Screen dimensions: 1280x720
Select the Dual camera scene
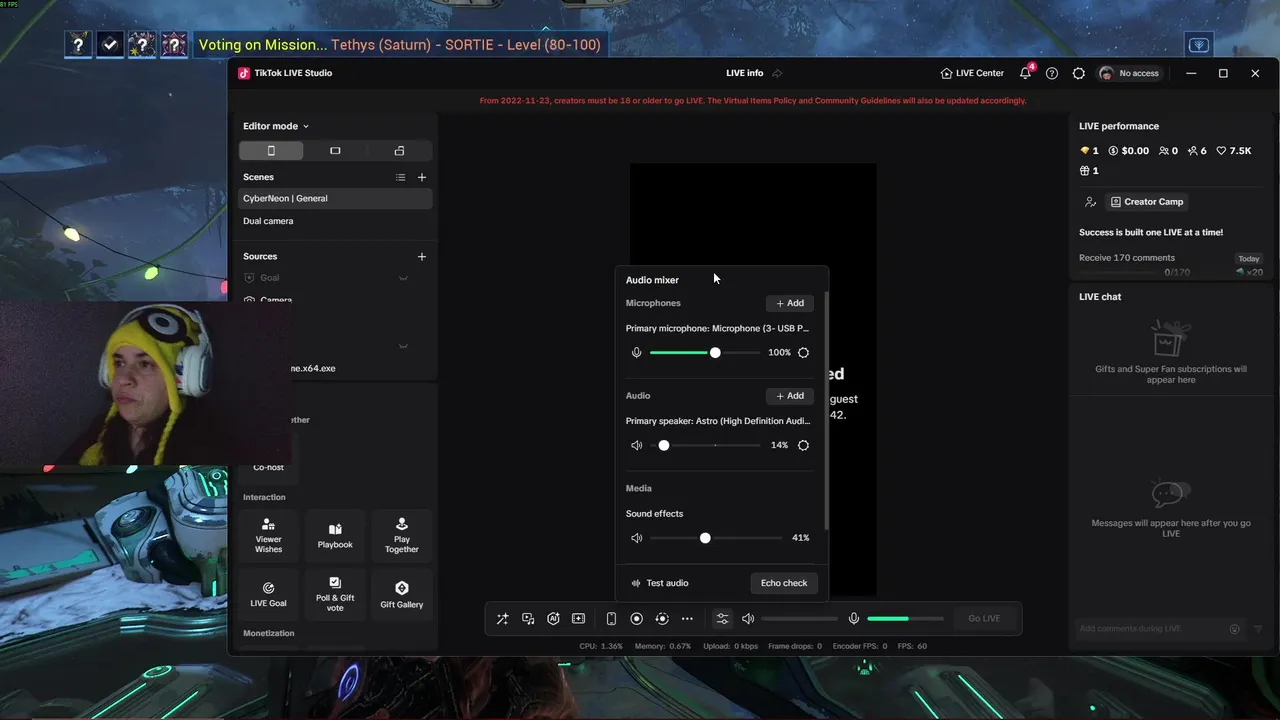click(x=335, y=221)
